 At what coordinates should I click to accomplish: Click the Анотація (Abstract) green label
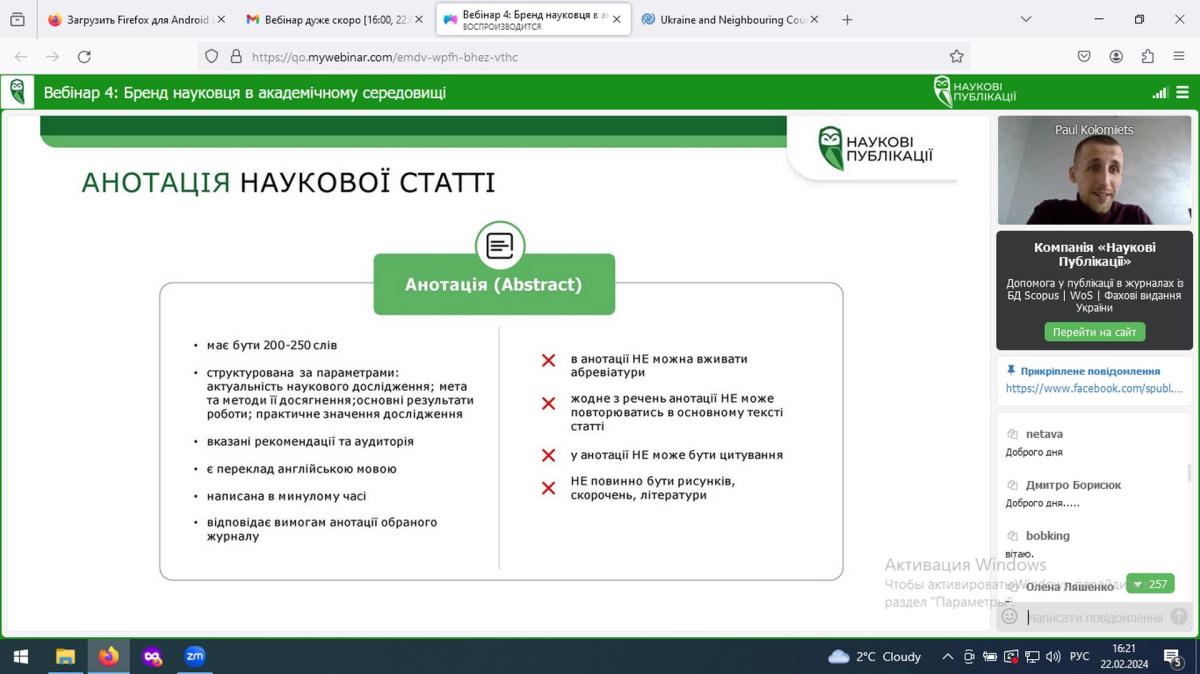(494, 284)
